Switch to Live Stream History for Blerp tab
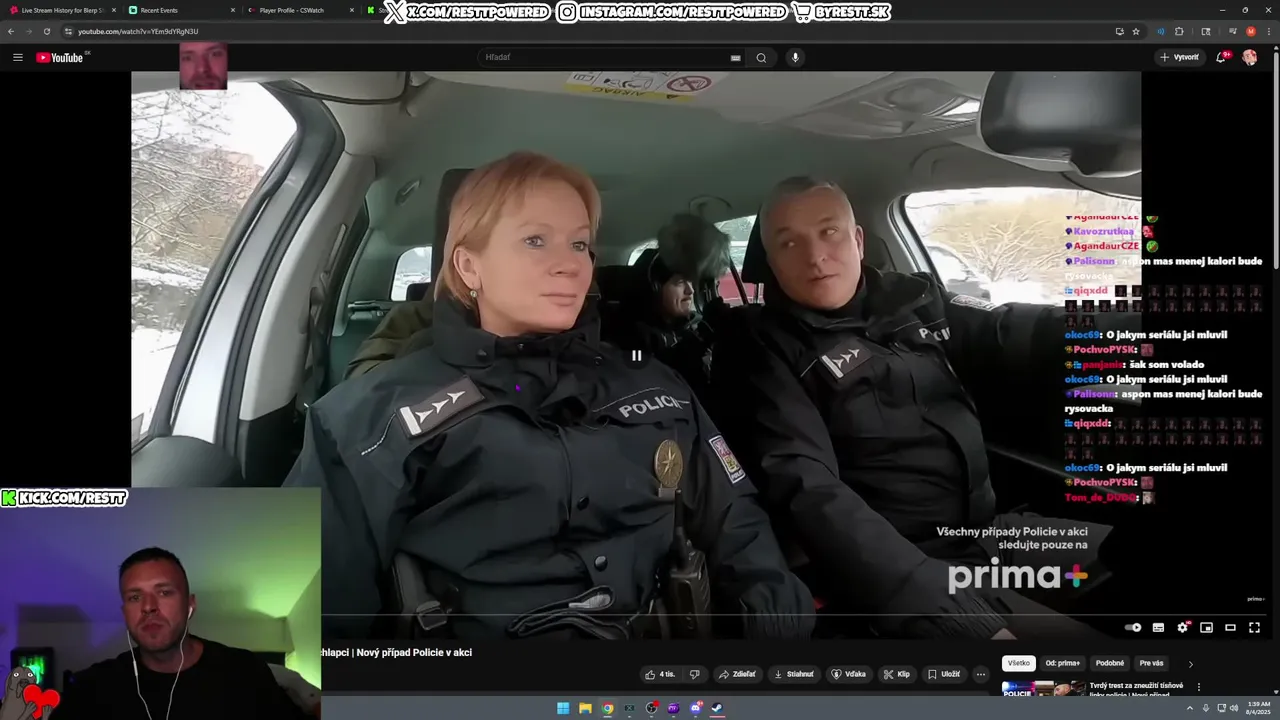 tap(62, 10)
